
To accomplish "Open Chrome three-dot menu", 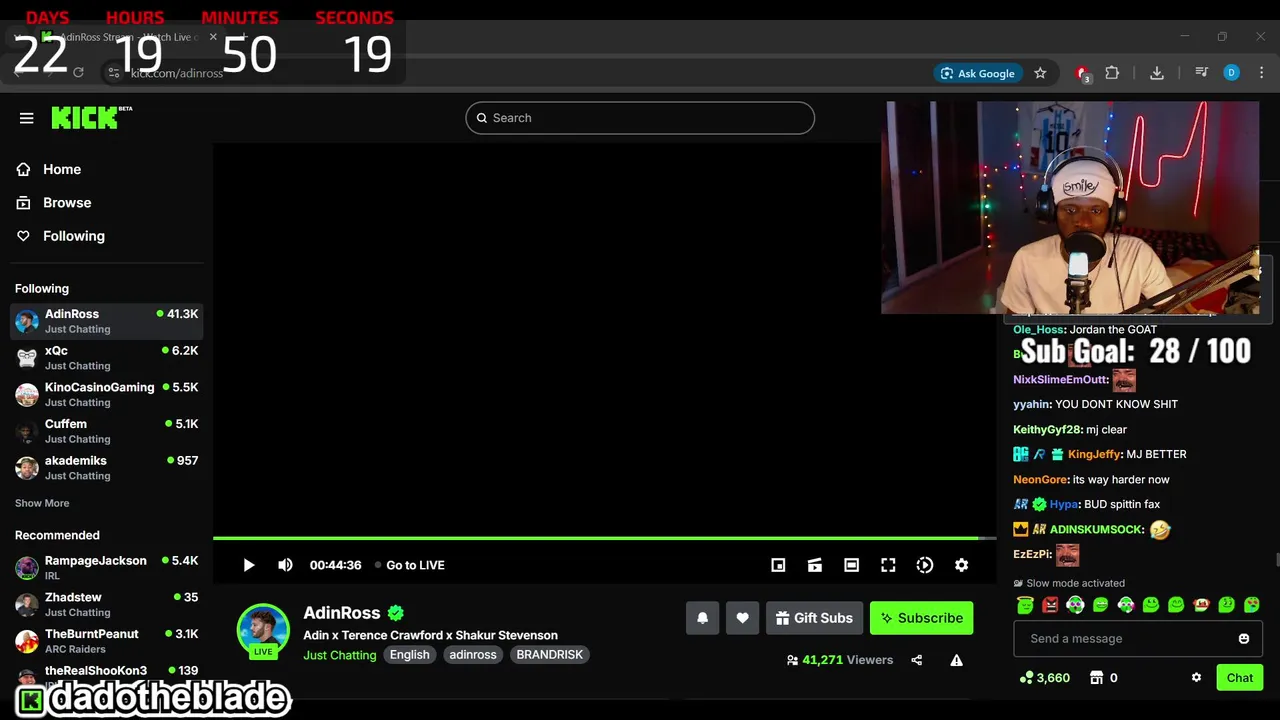I will tap(1261, 73).
